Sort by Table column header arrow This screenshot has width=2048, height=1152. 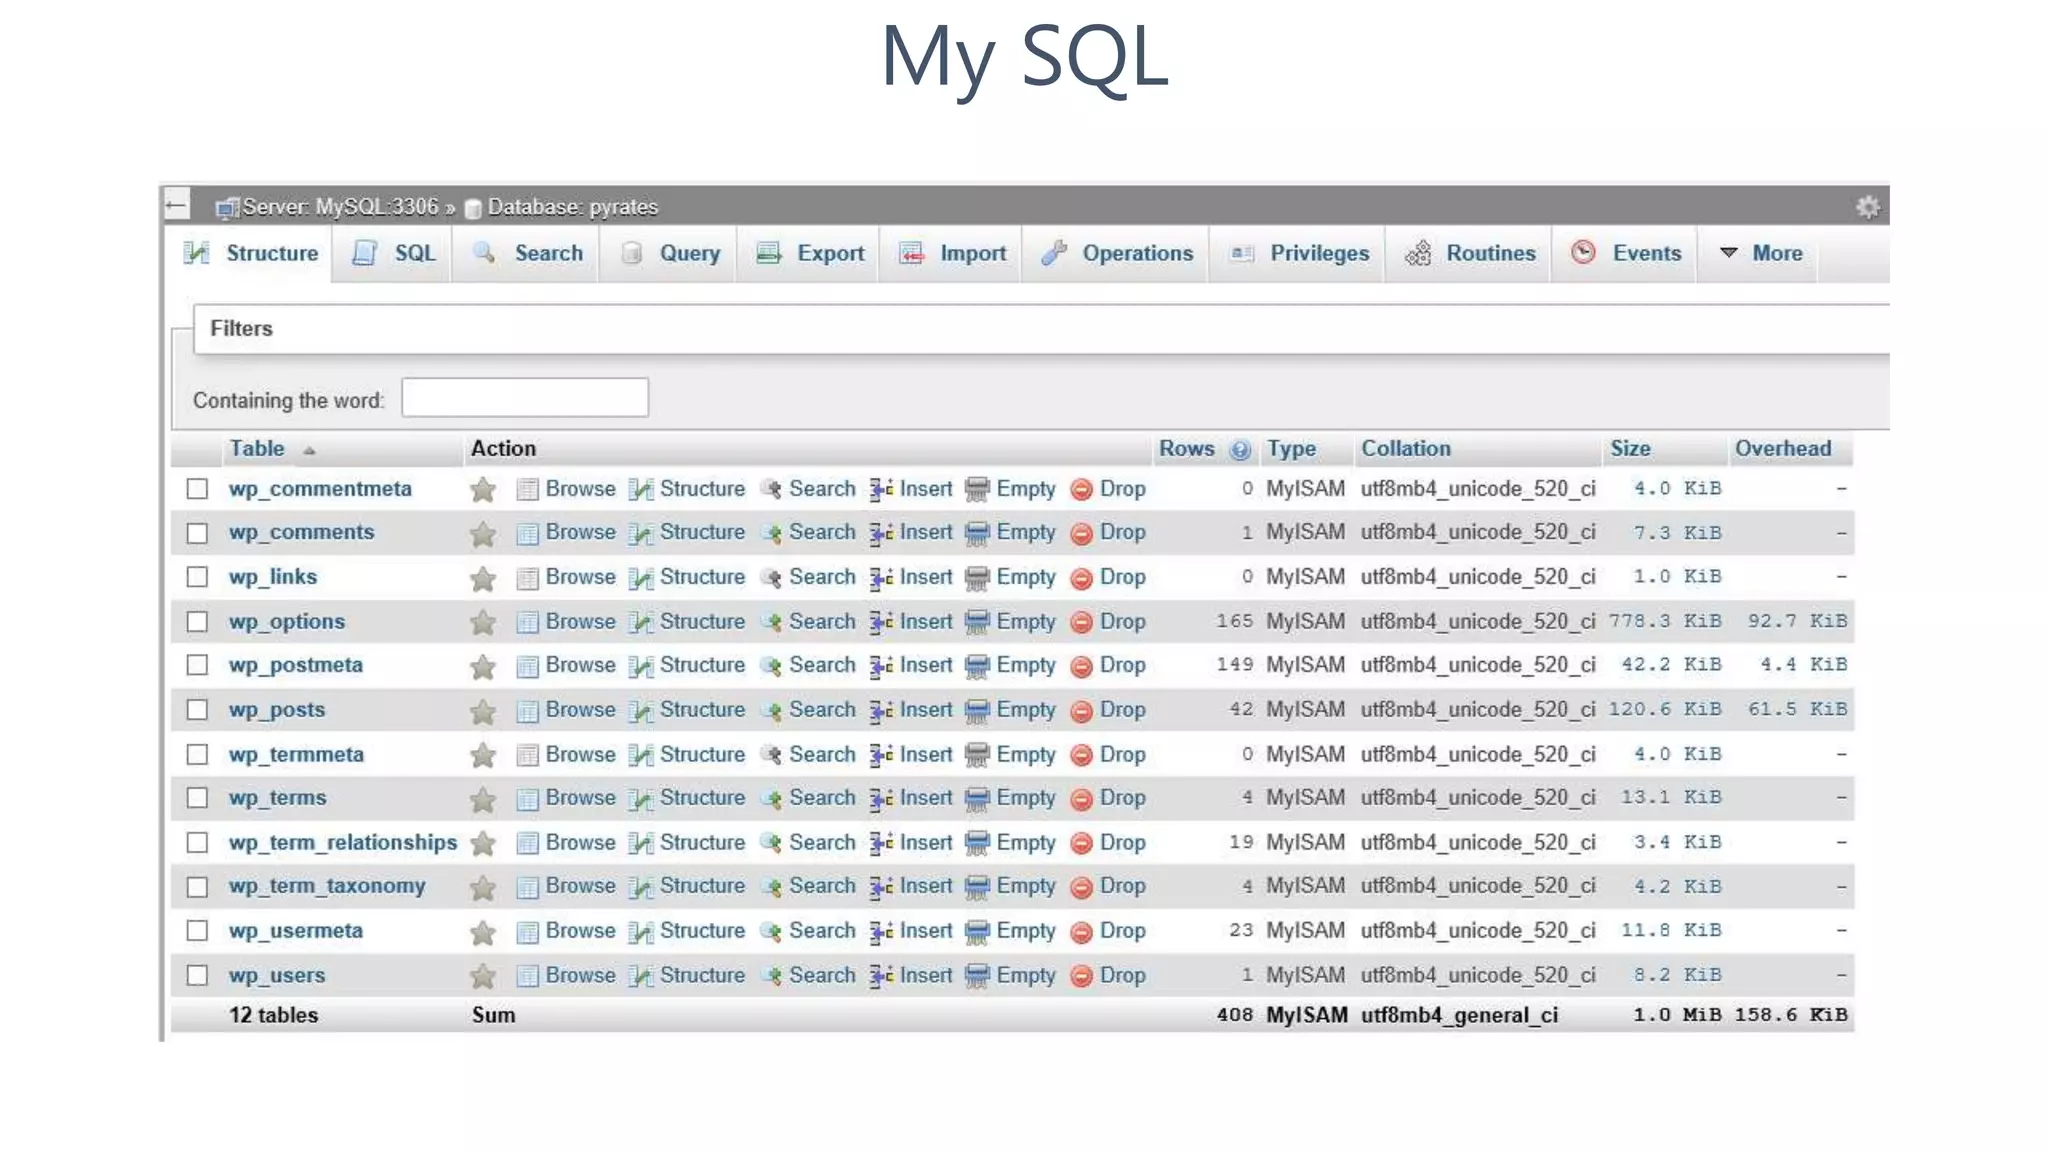click(309, 451)
